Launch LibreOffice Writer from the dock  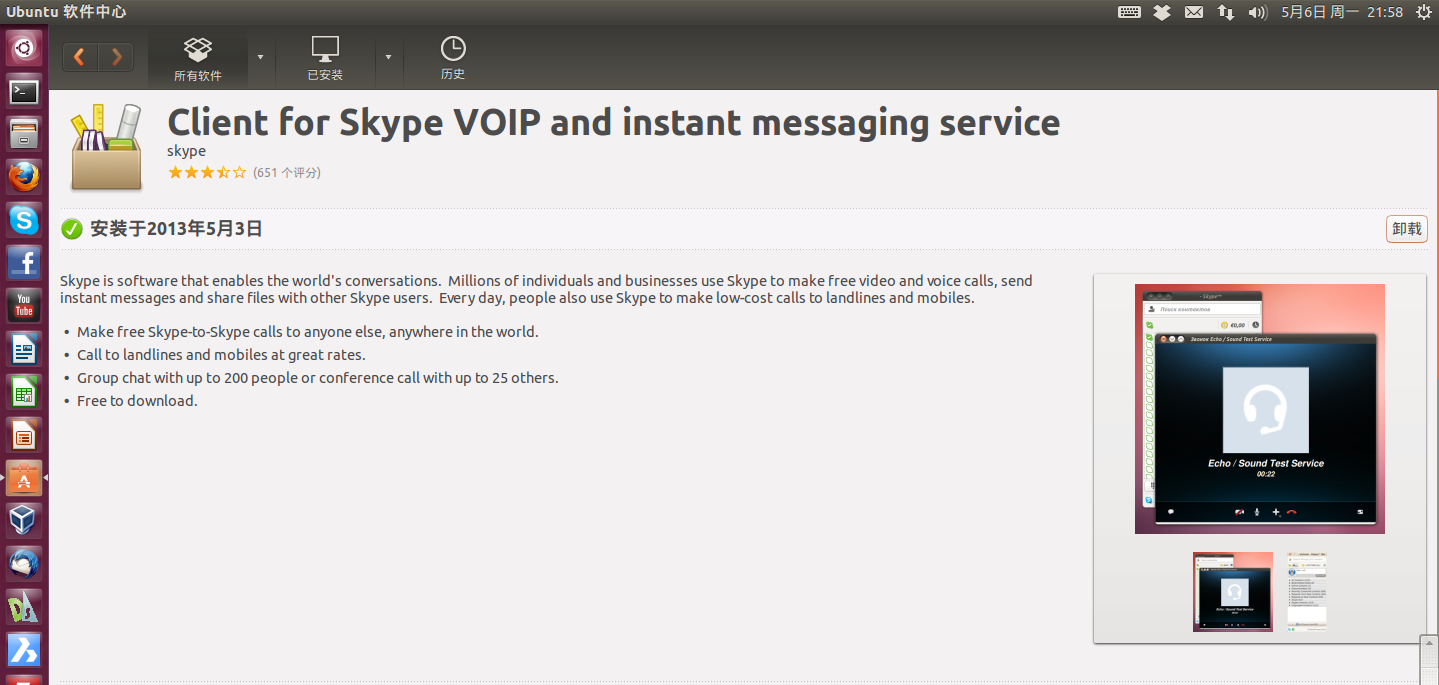[x=24, y=349]
